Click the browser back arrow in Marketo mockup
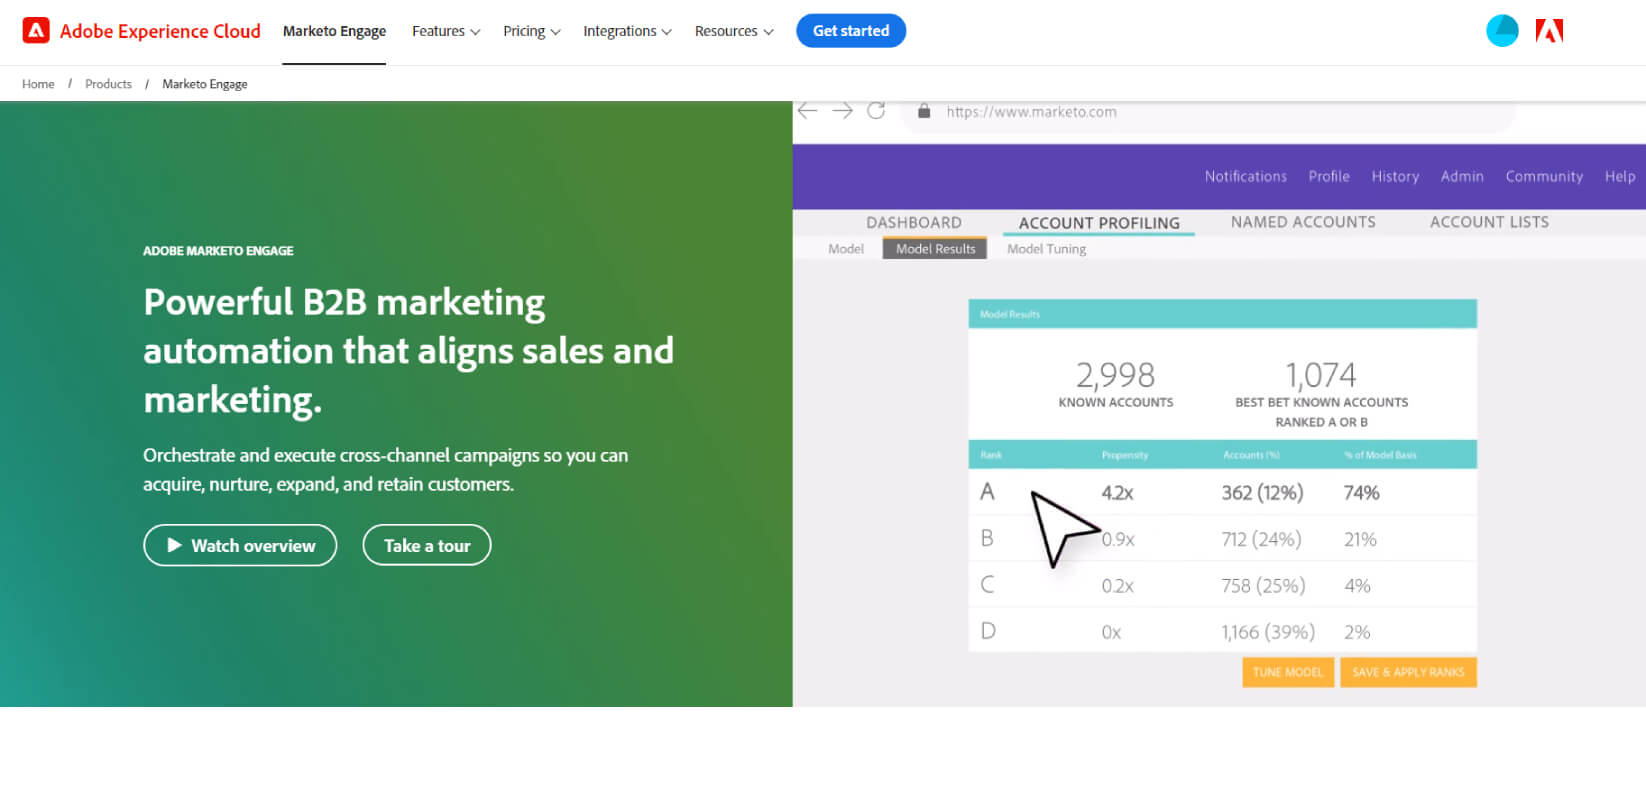Image resolution: width=1646 pixels, height=800 pixels. [808, 111]
